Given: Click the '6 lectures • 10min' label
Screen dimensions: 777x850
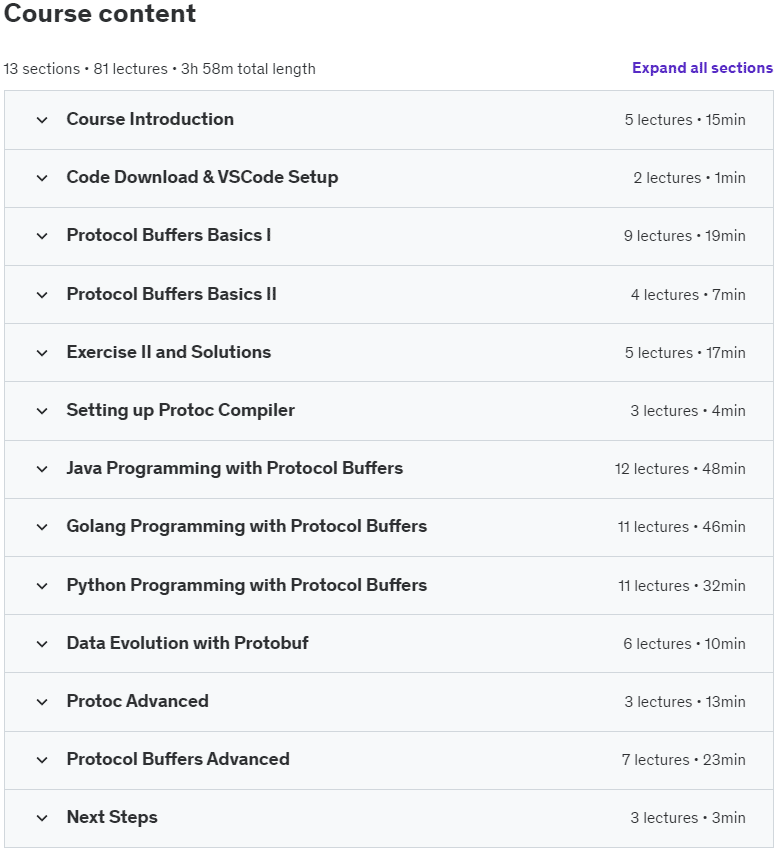Looking at the screenshot, I should coord(684,644).
